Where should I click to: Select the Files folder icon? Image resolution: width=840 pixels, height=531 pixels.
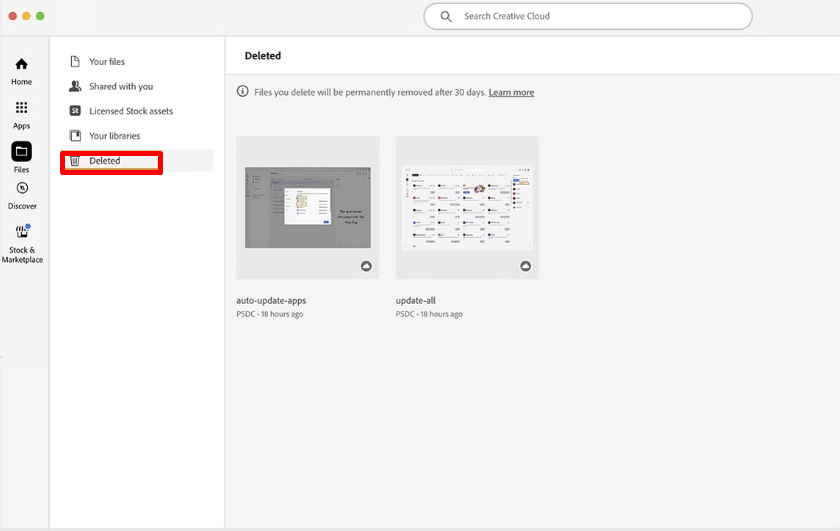(x=21, y=152)
